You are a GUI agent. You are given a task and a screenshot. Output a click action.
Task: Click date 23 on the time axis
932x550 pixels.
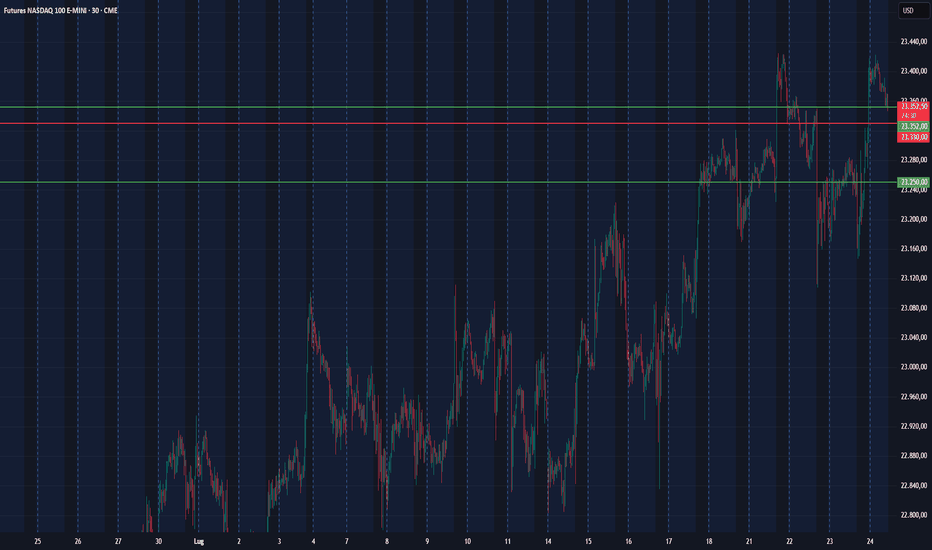[829, 542]
